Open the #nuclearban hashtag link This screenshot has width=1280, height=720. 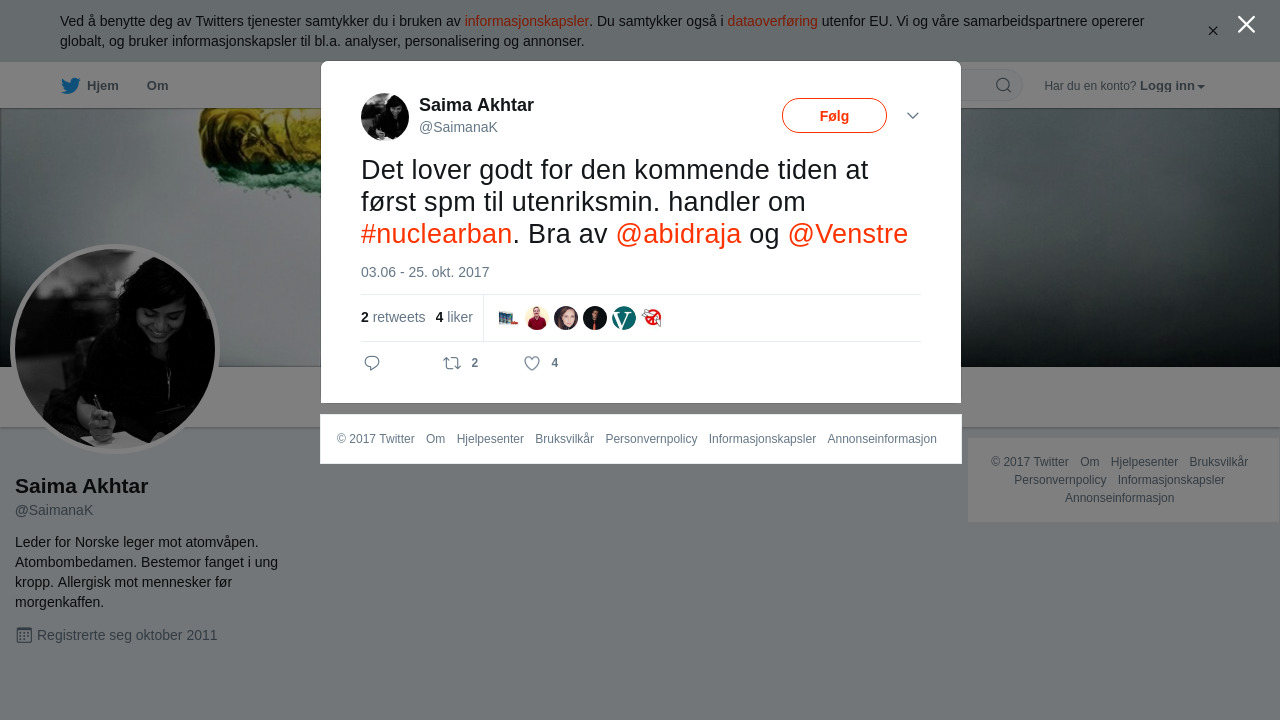tap(436, 234)
